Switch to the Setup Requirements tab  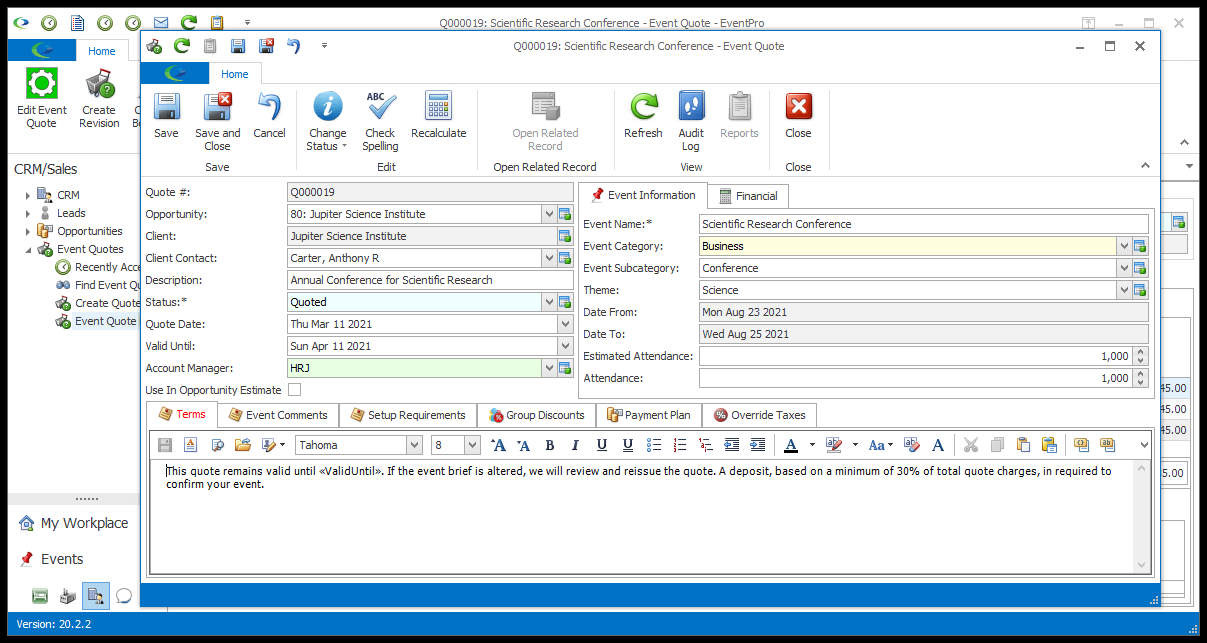click(x=407, y=415)
